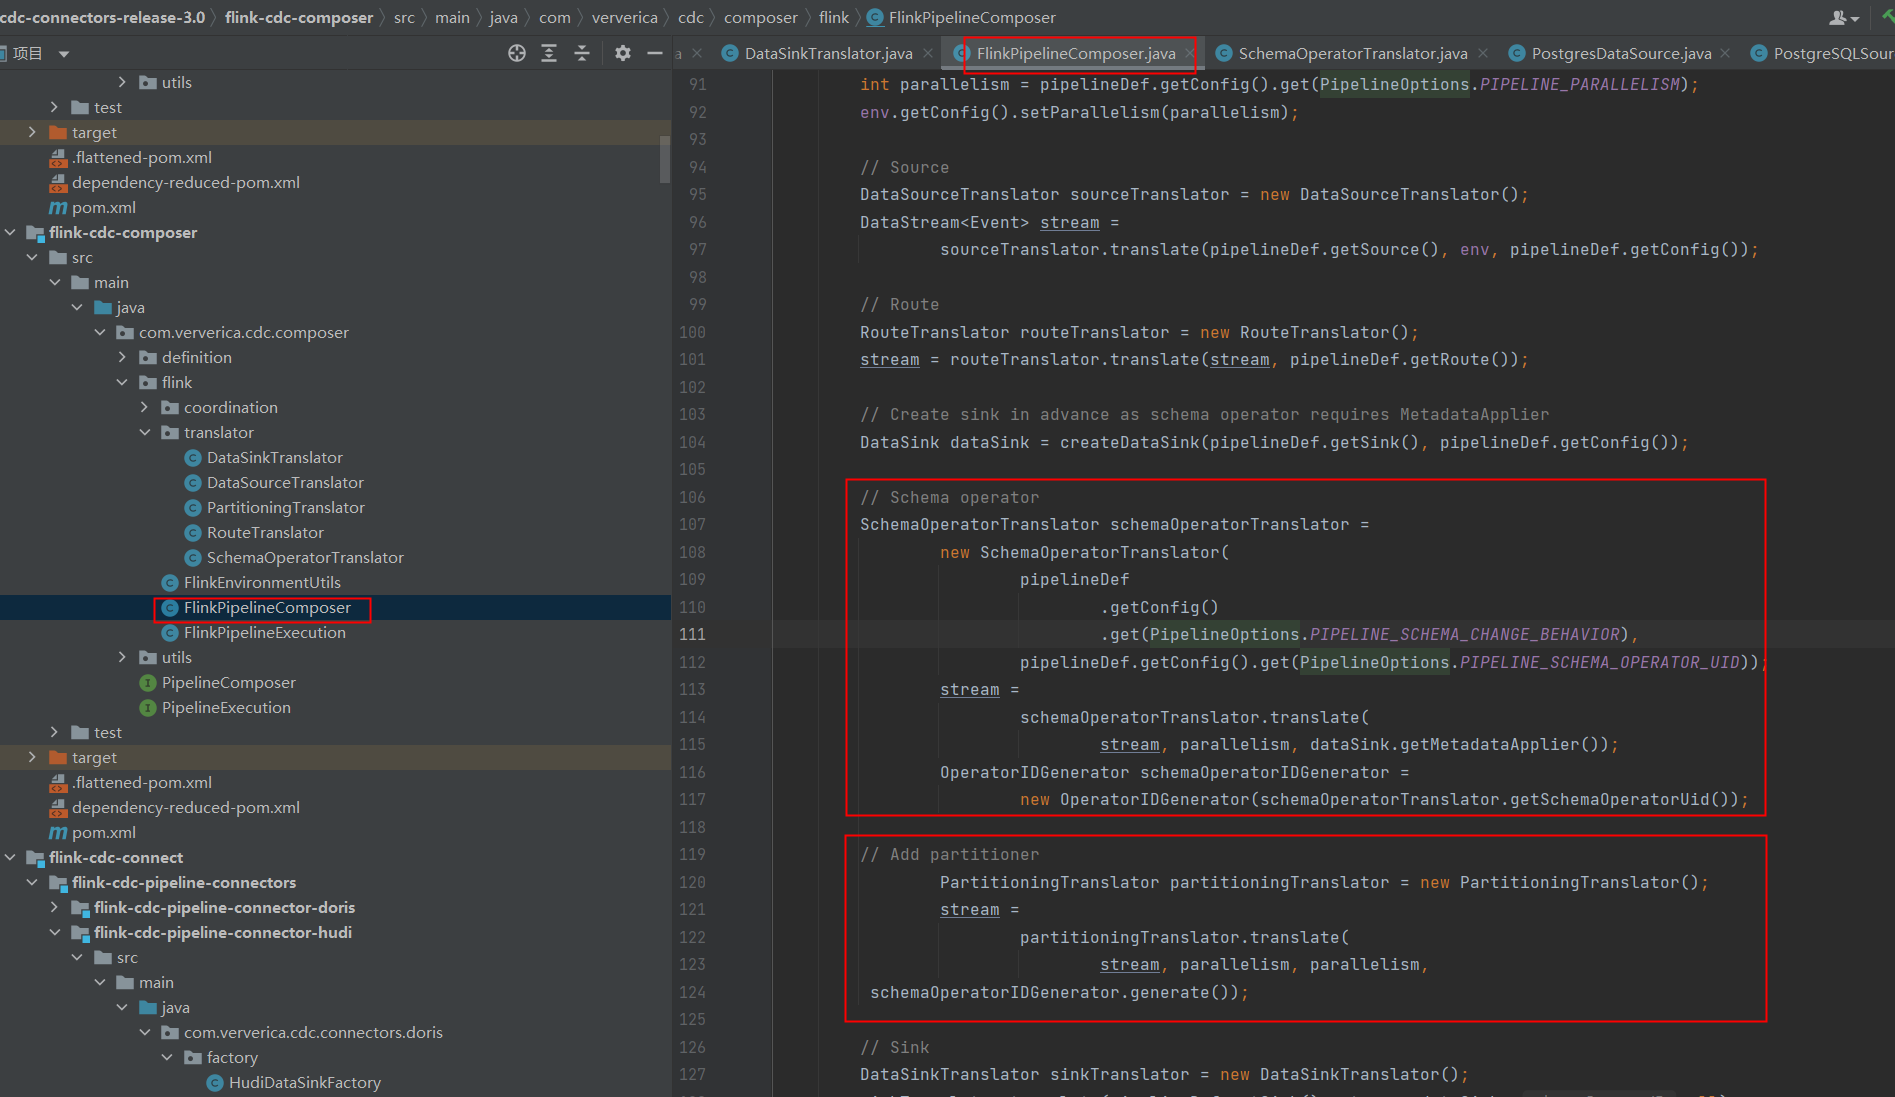Expand the first target folder
The height and width of the screenshot is (1097, 1895).
click(32, 132)
